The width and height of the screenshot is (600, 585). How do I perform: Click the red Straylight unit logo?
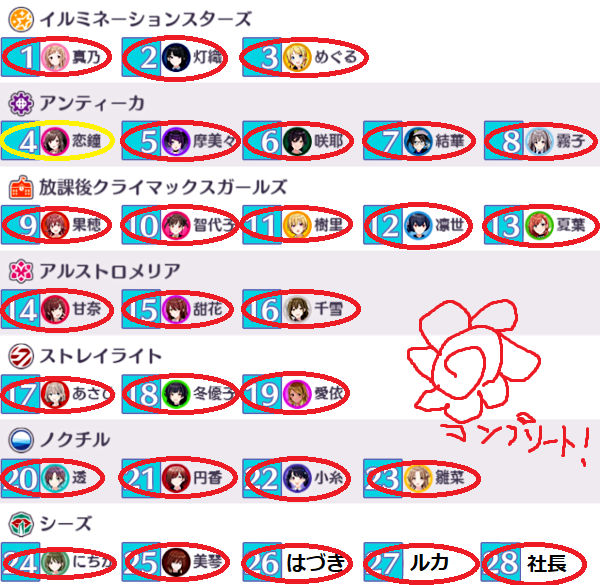click(21, 356)
